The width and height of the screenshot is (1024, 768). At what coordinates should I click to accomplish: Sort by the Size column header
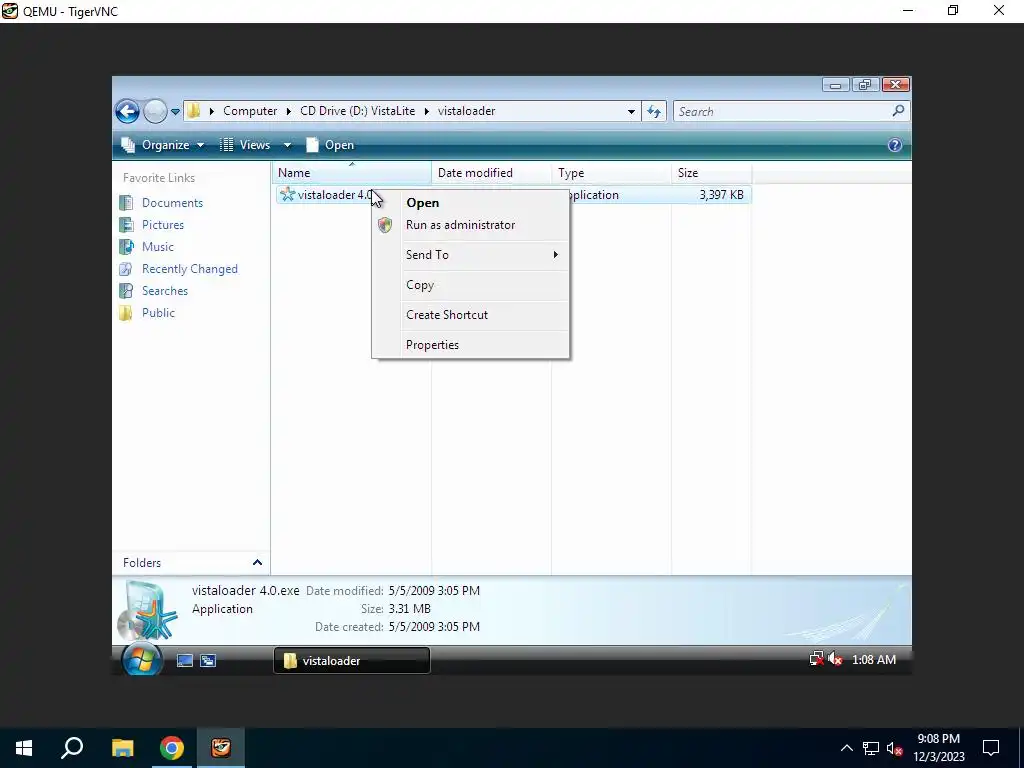click(x=711, y=173)
